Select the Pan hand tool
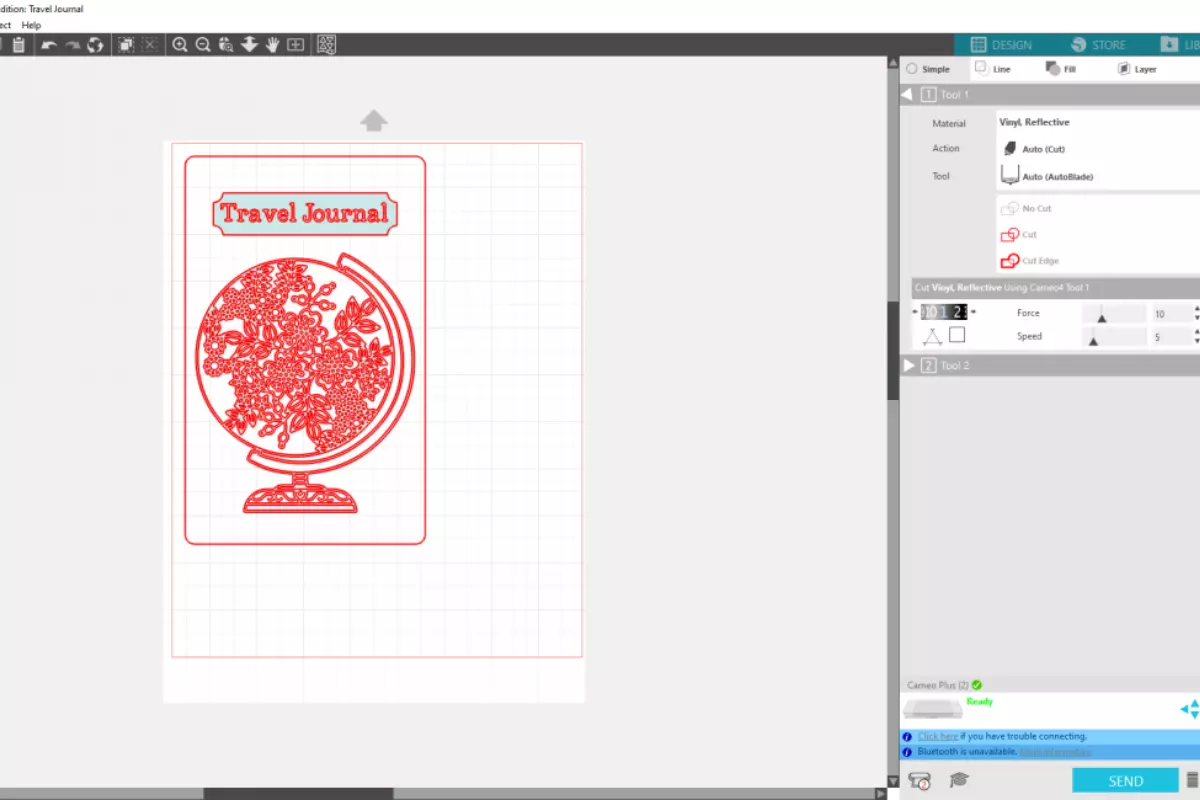The image size is (1200, 800). (x=272, y=45)
